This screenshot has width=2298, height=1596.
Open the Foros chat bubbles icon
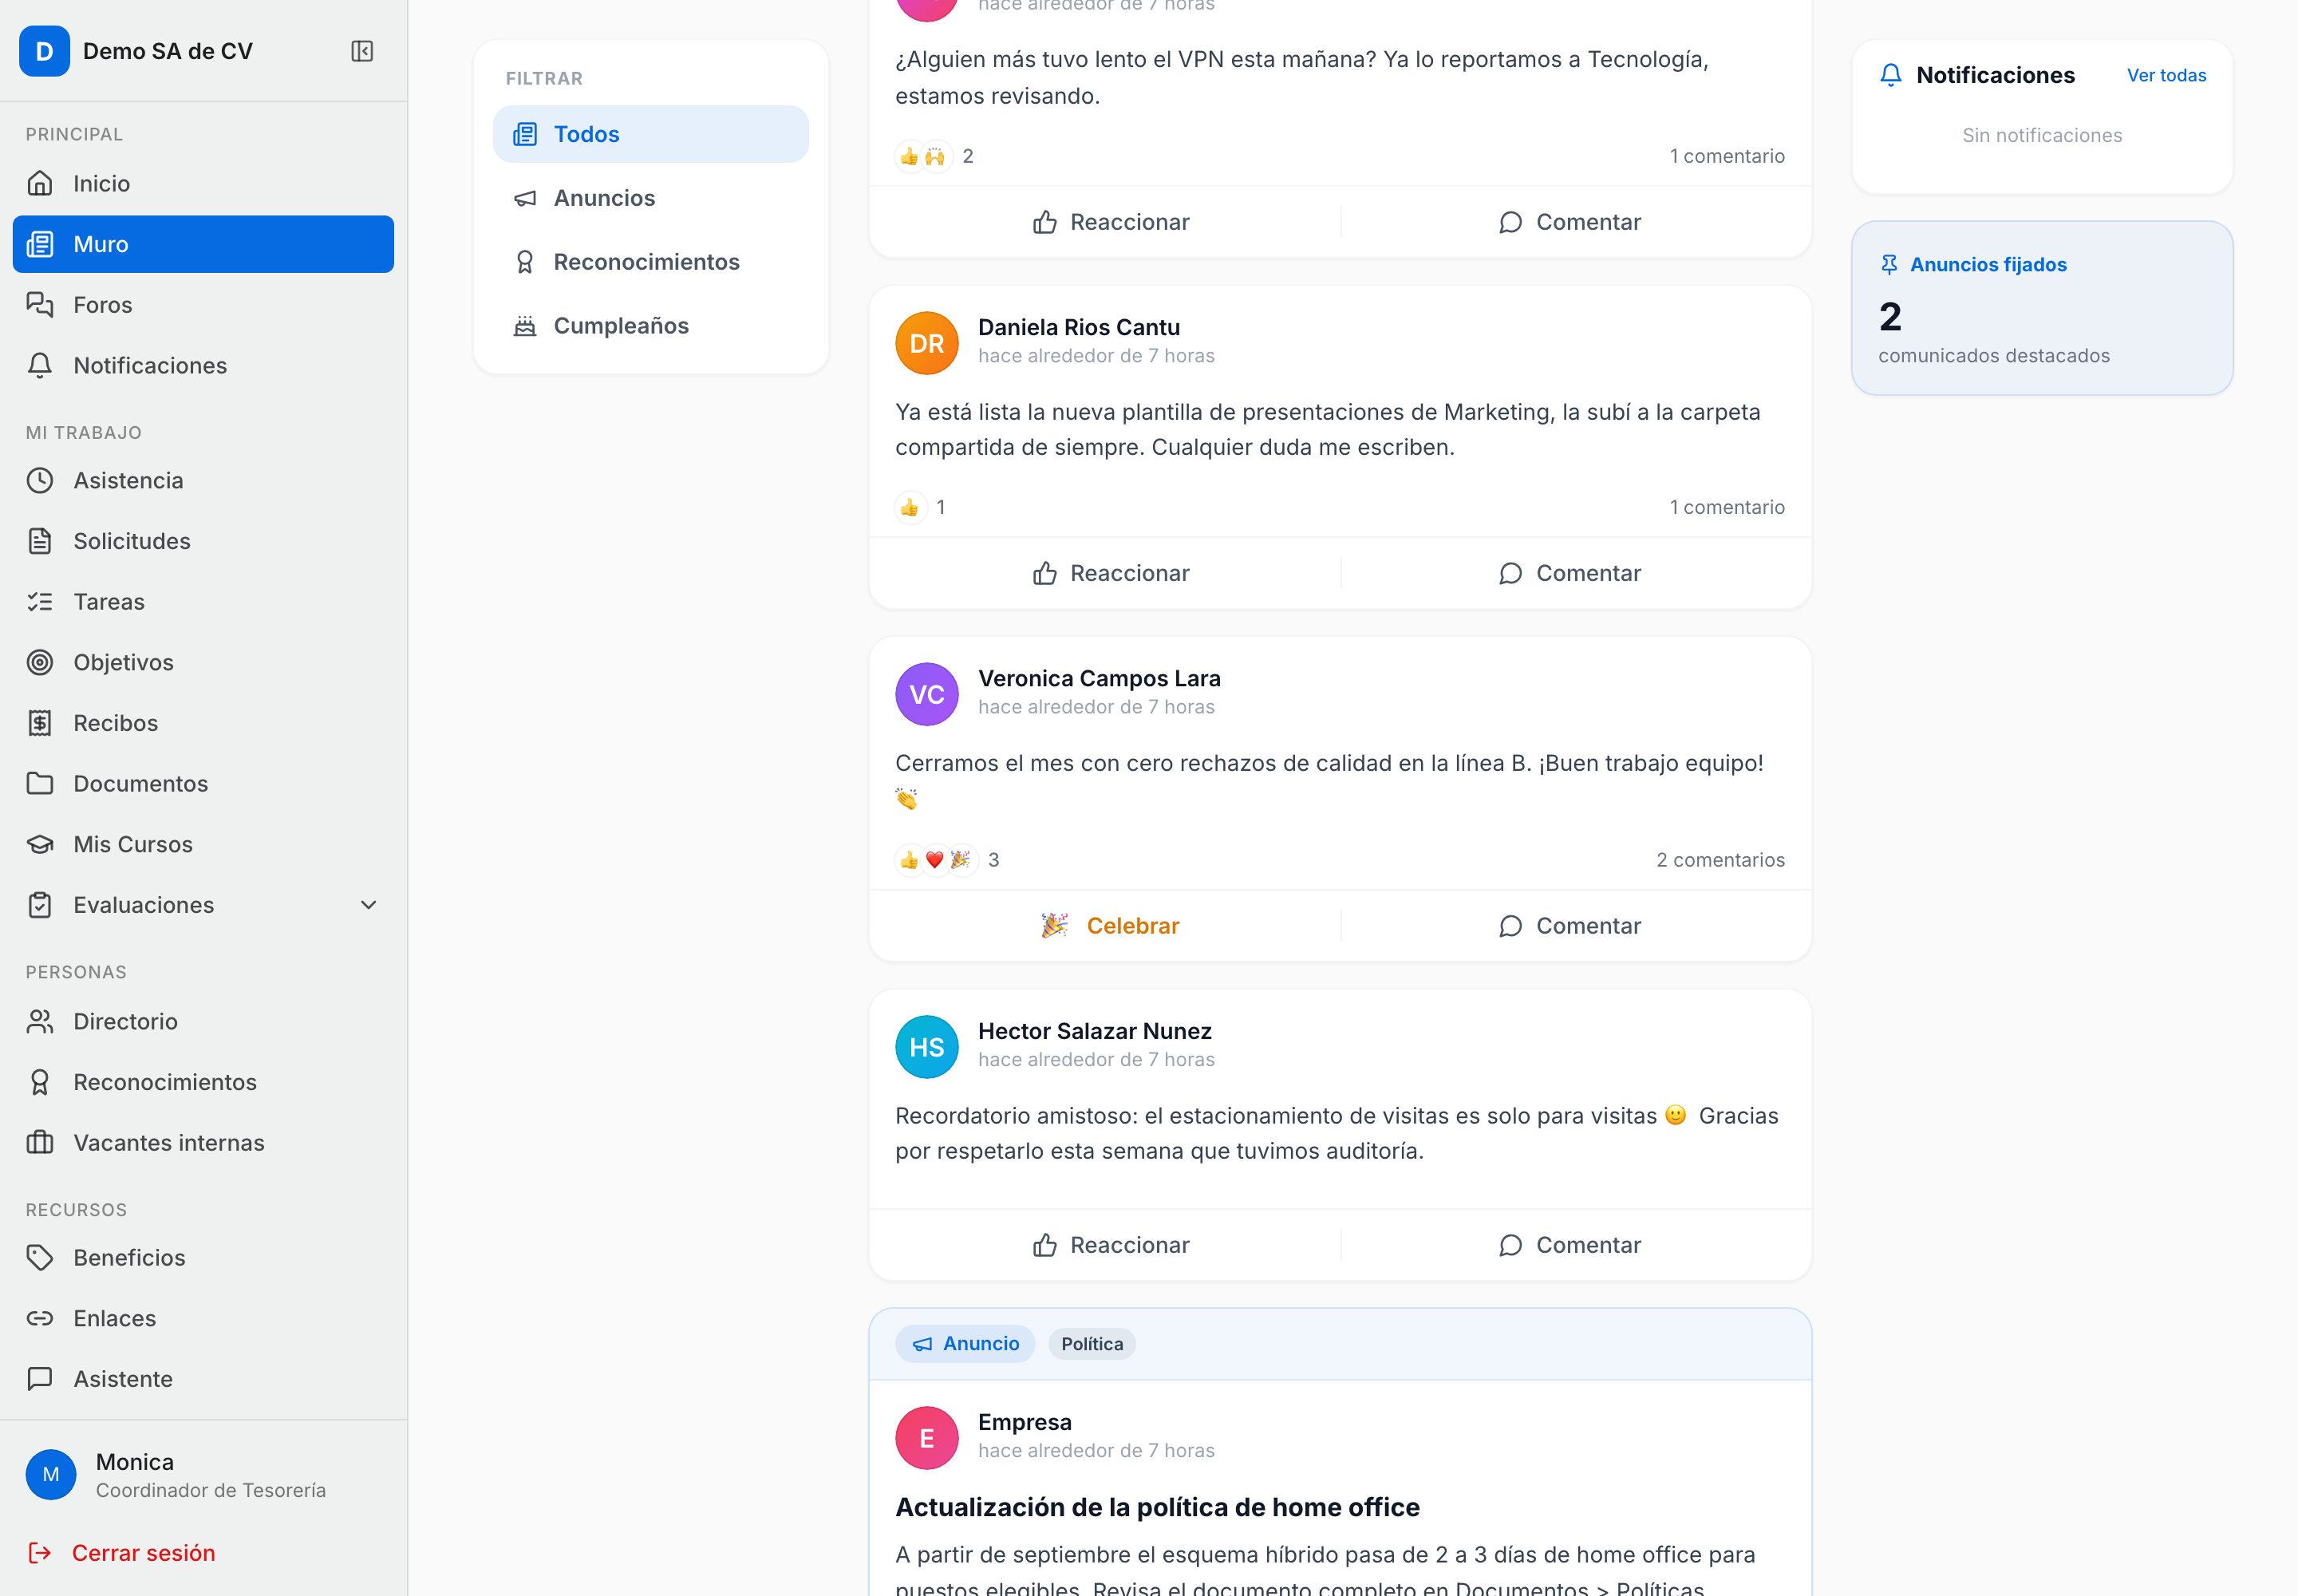(x=40, y=305)
